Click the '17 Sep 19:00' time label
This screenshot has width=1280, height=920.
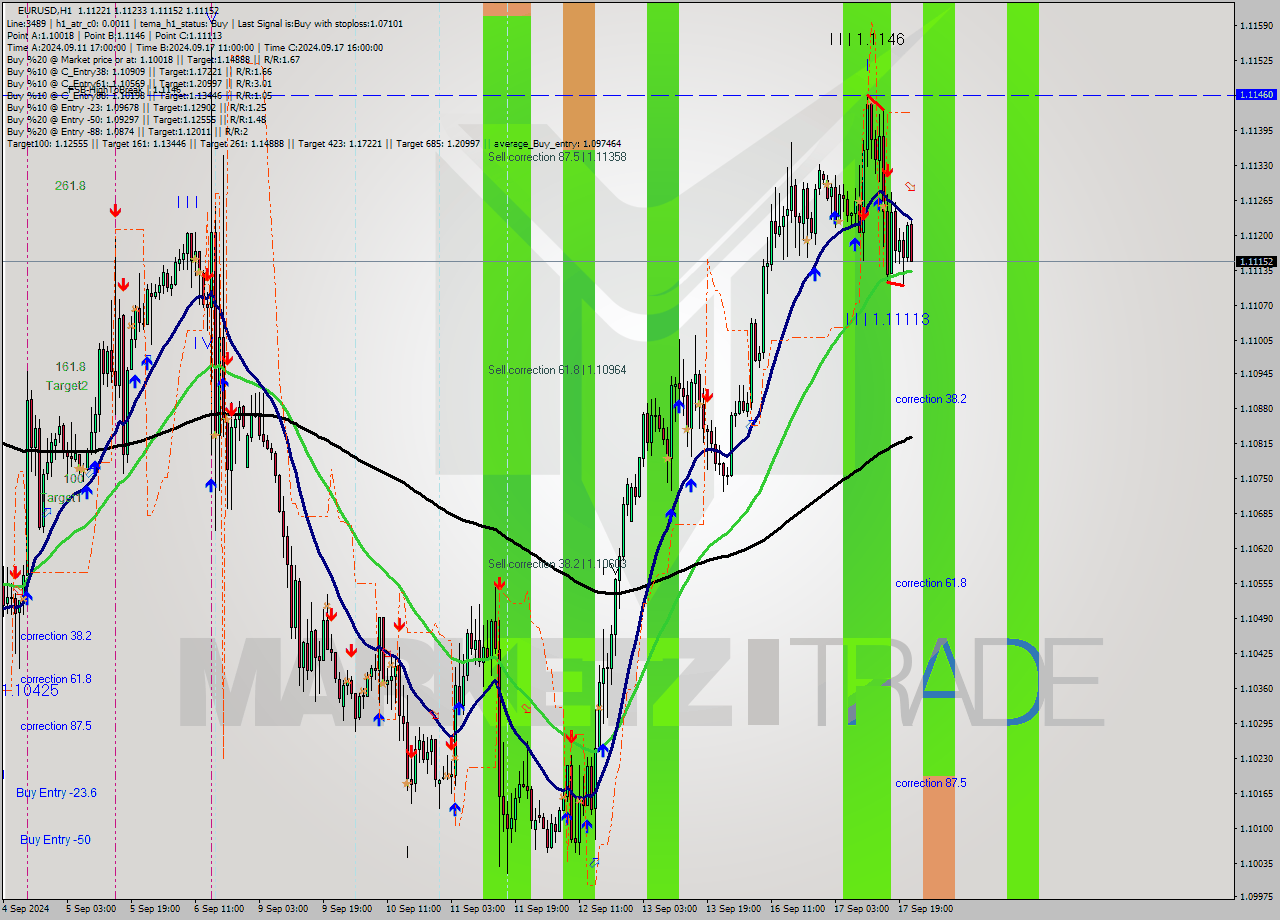pos(925,909)
